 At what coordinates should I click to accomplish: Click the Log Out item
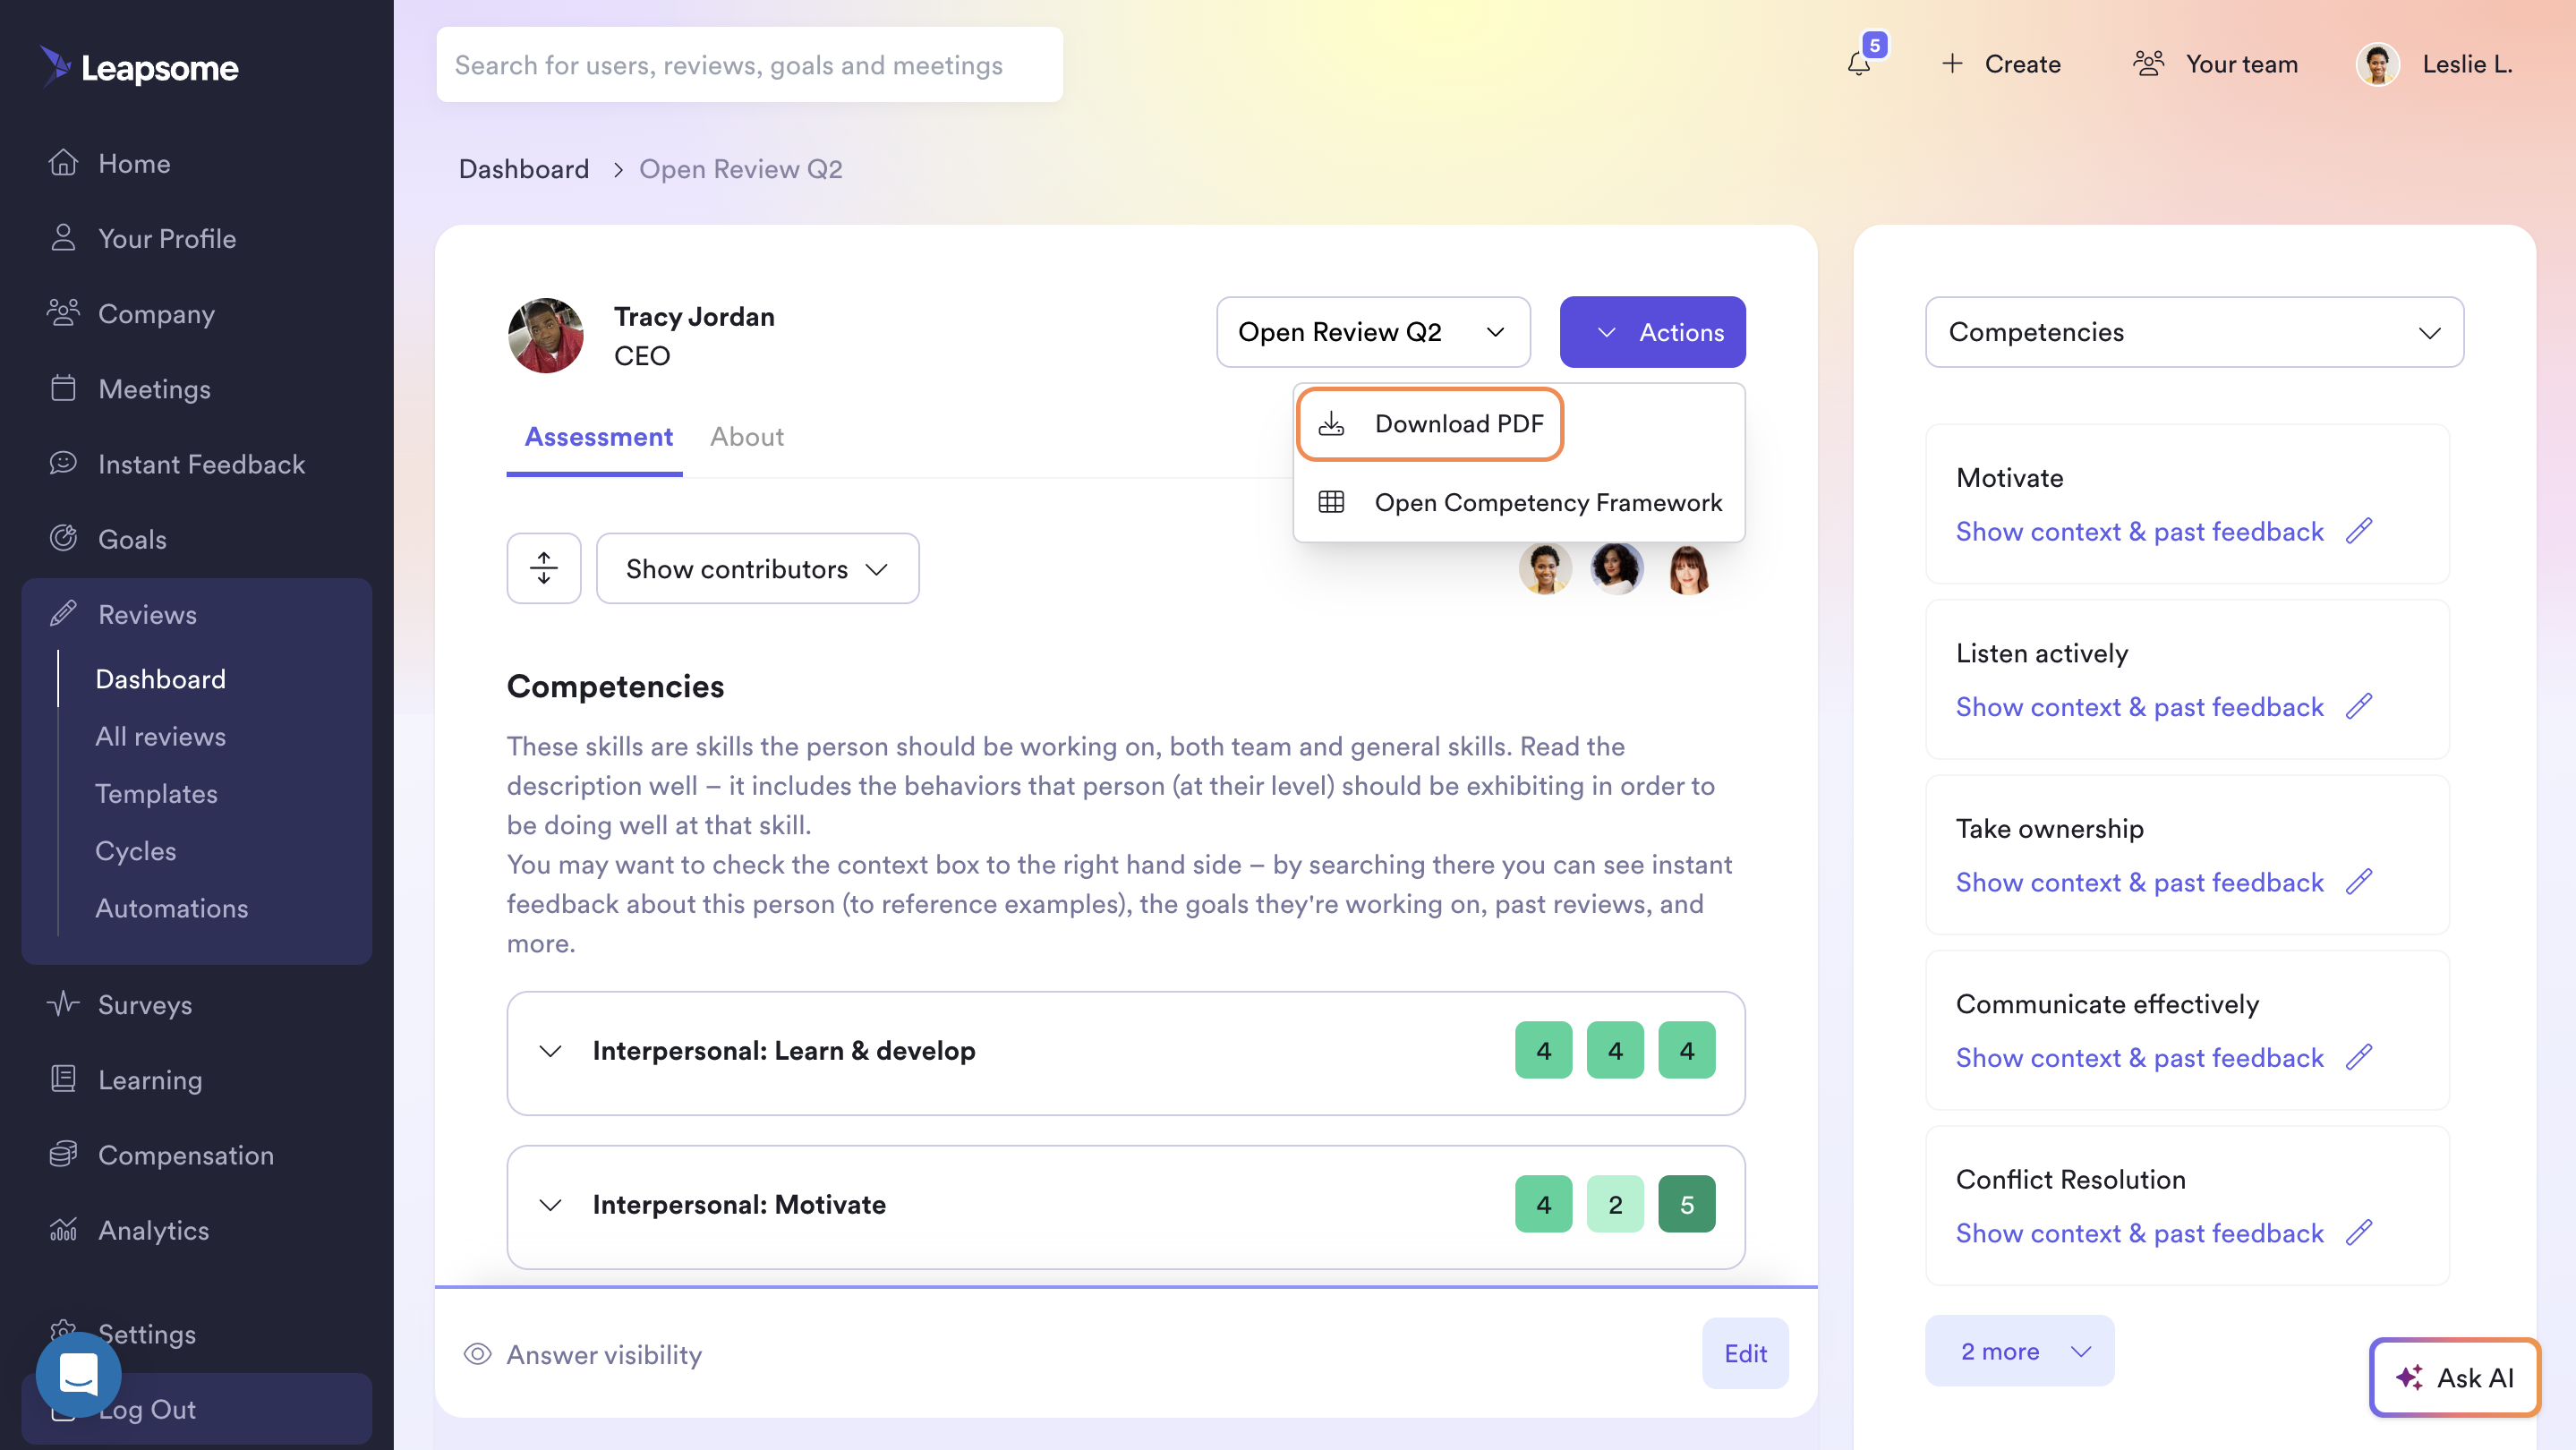point(197,1408)
